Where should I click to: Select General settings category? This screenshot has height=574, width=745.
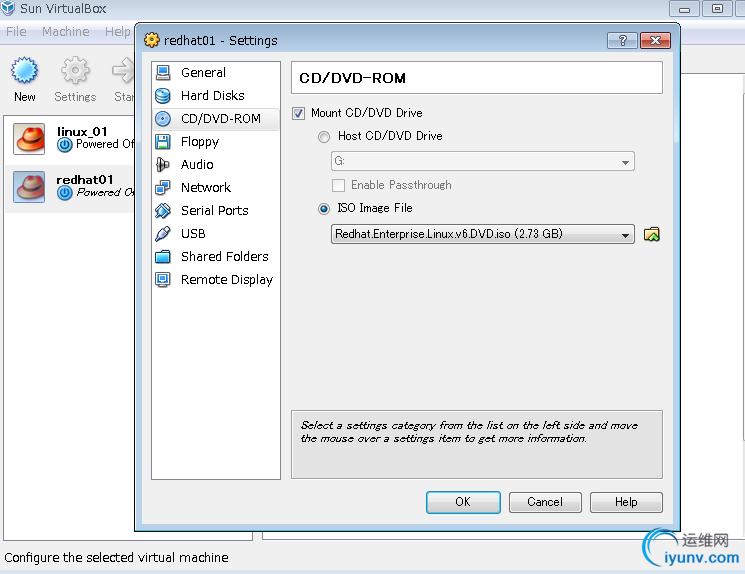[216, 73]
